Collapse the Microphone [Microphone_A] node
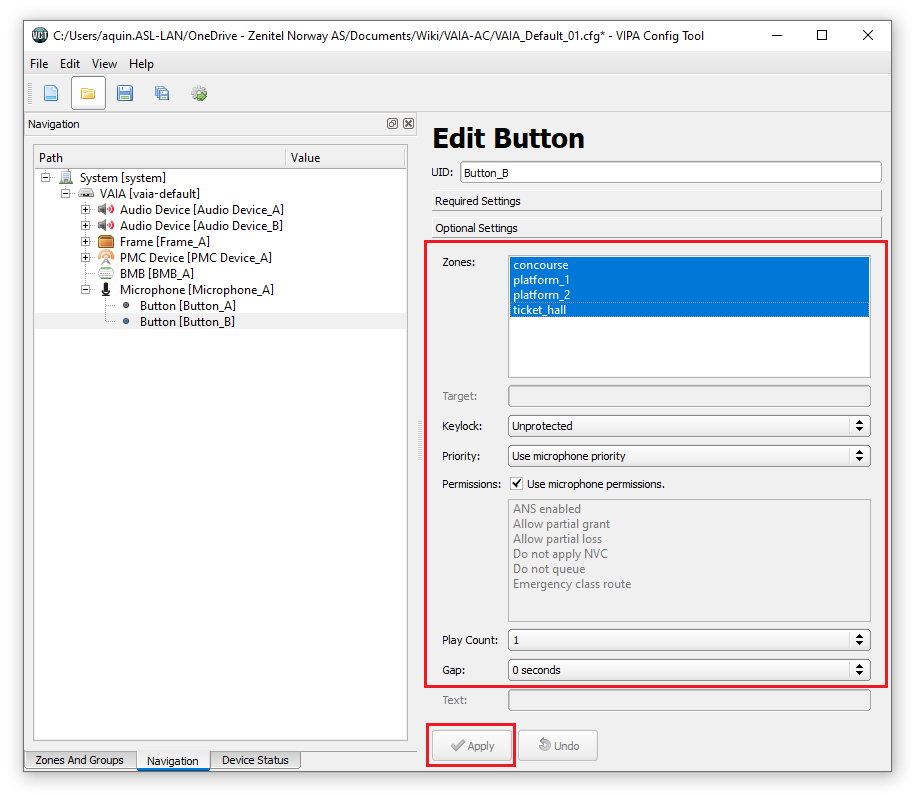Image resolution: width=916 pixels, height=795 pixels. pos(86,289)
